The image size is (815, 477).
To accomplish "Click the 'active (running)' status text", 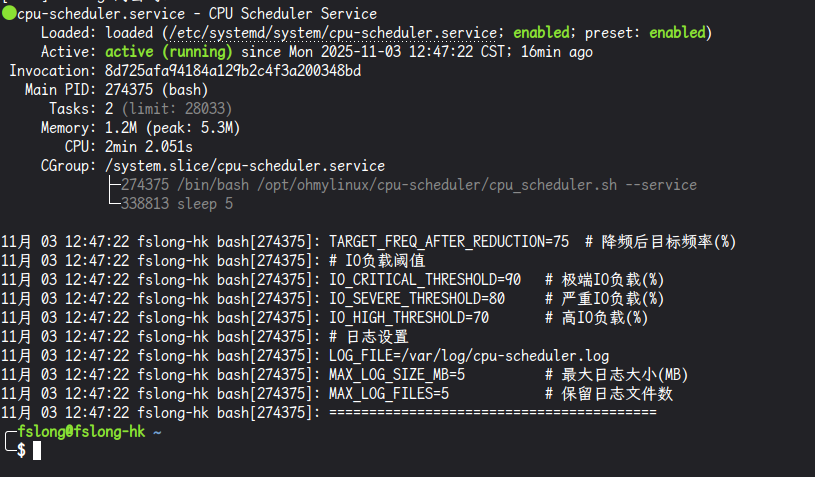I will point(168,51).
